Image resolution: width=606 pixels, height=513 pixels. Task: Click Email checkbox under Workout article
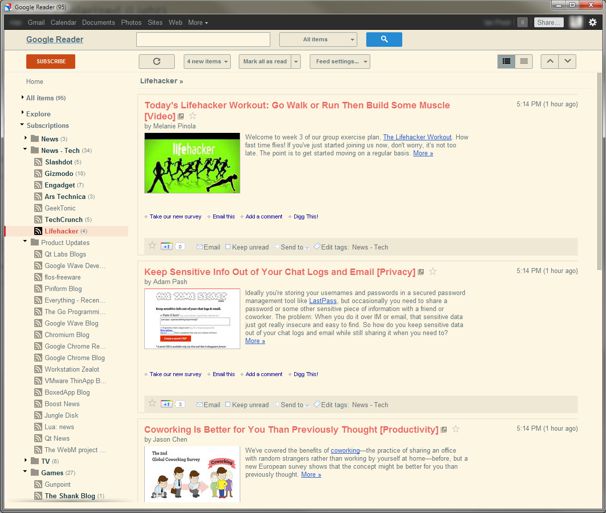[x=199, y=247]
